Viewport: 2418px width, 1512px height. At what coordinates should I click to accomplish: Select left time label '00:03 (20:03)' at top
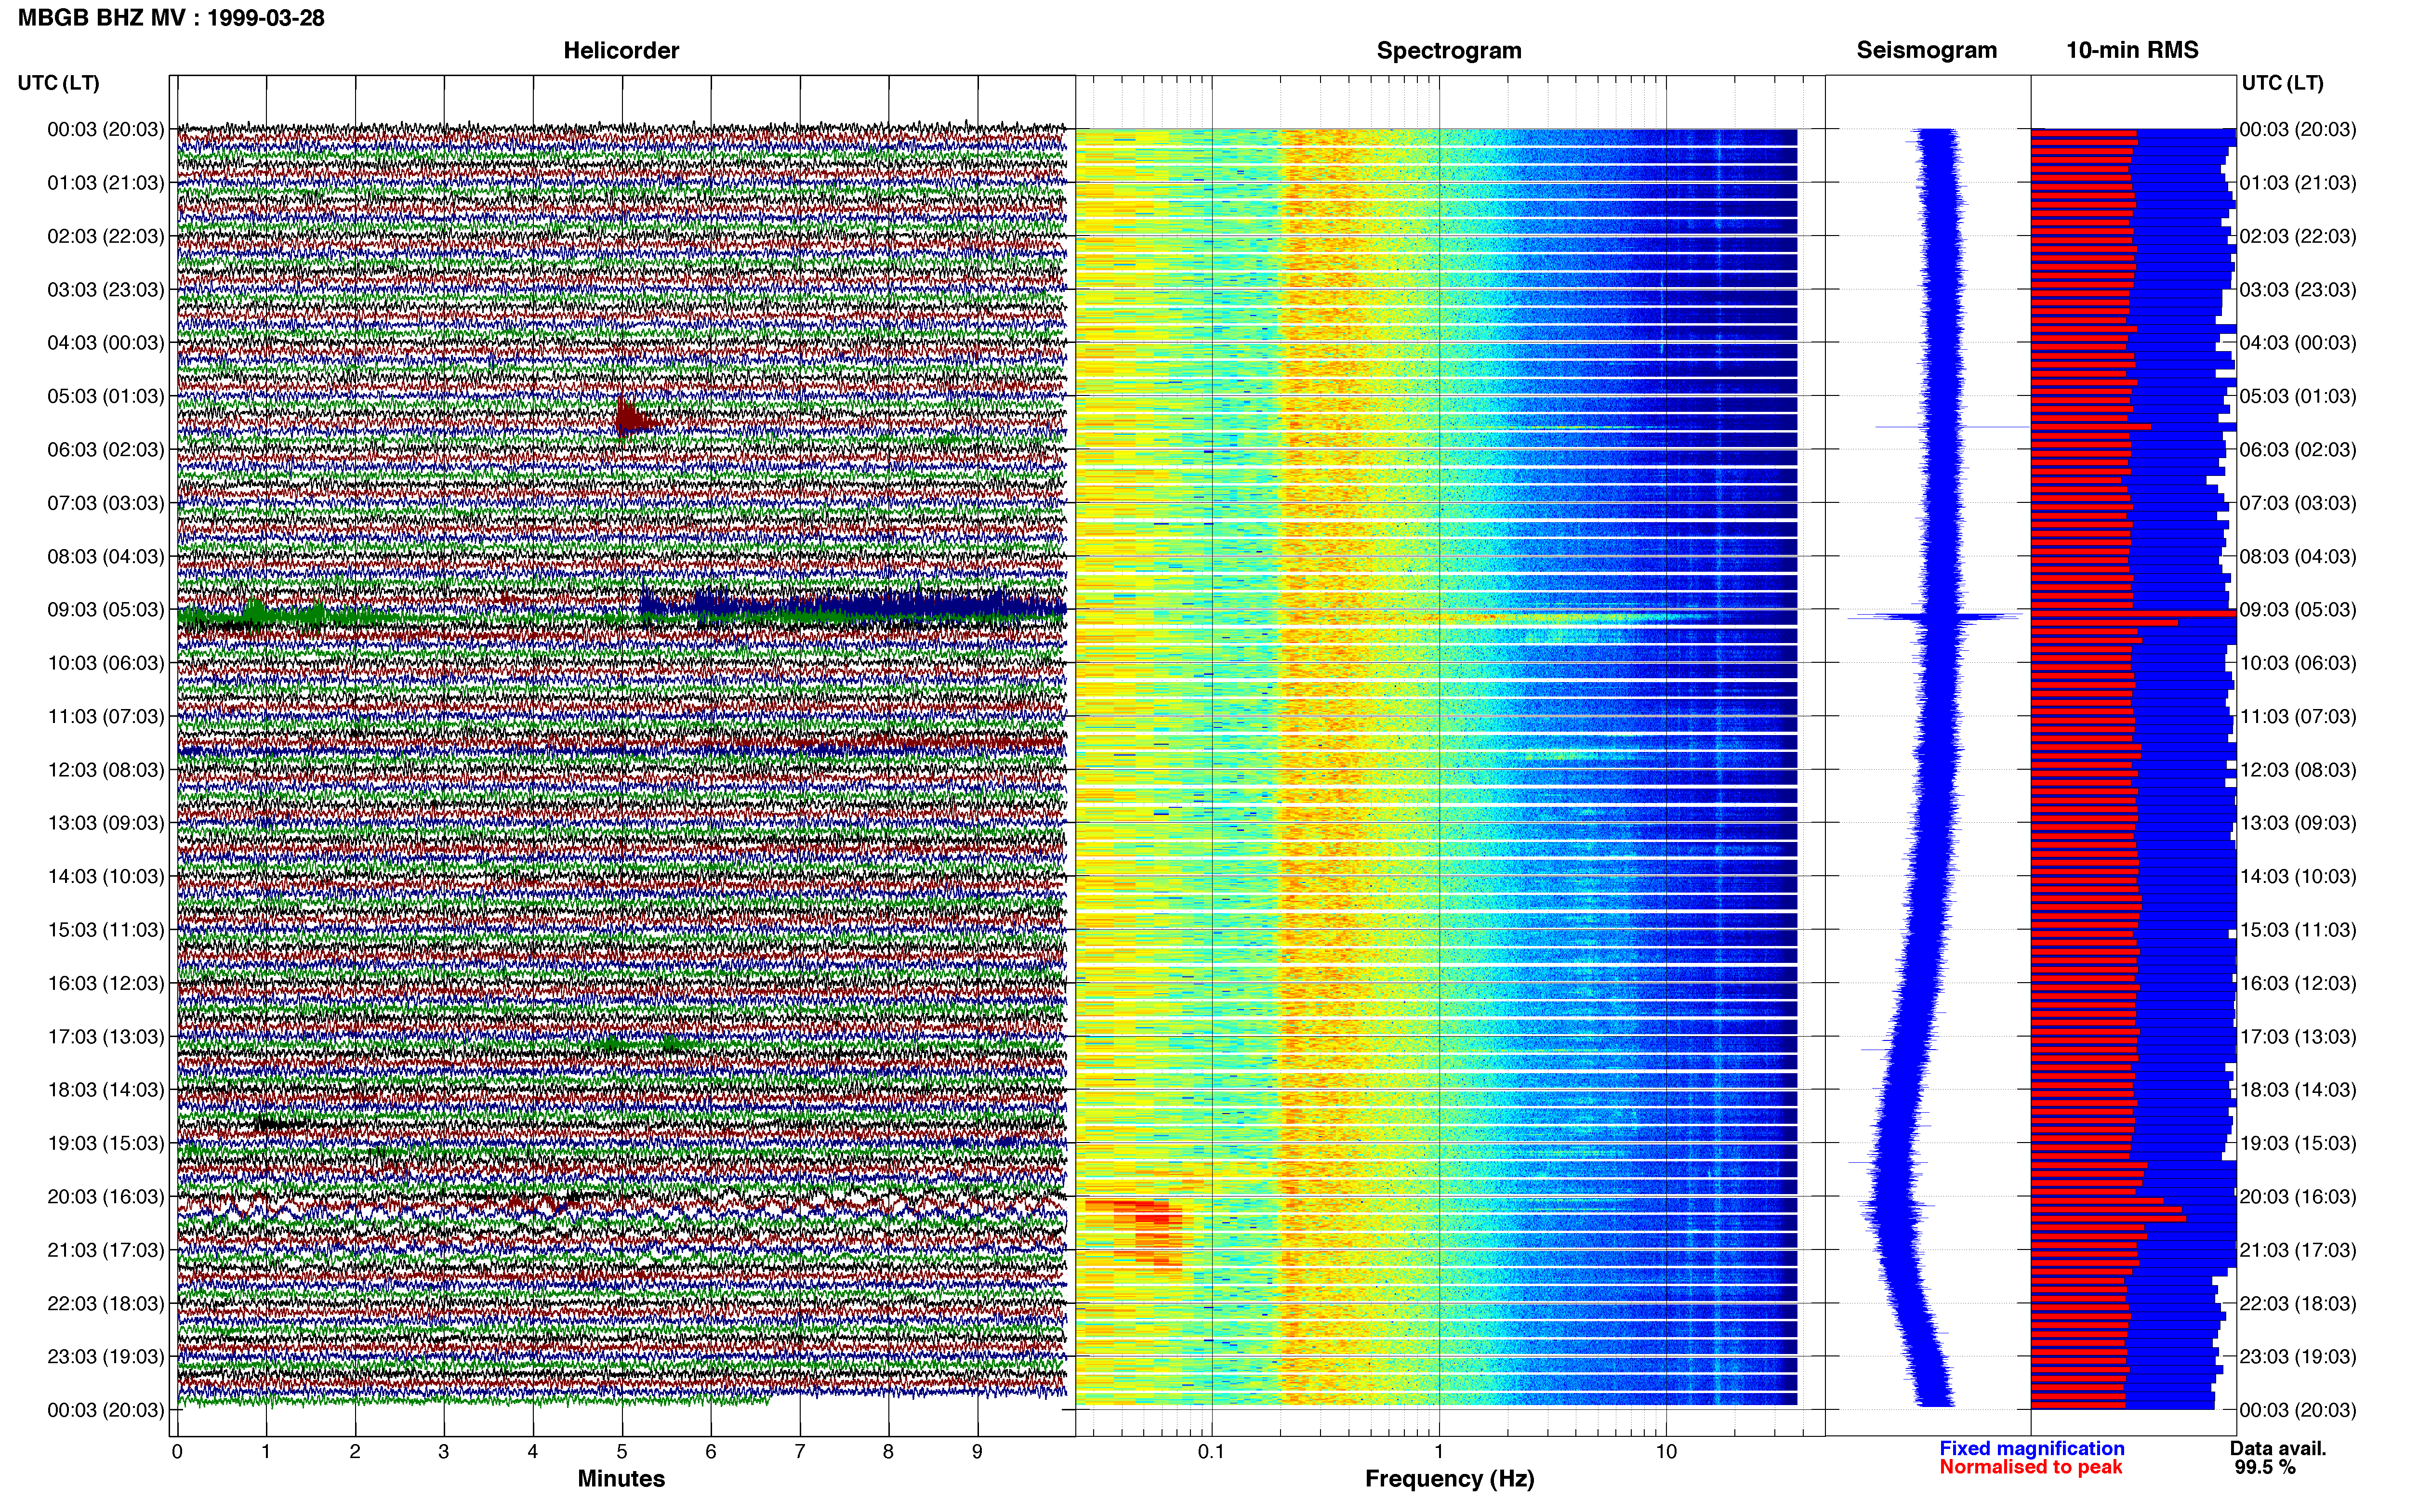point(105,129)
